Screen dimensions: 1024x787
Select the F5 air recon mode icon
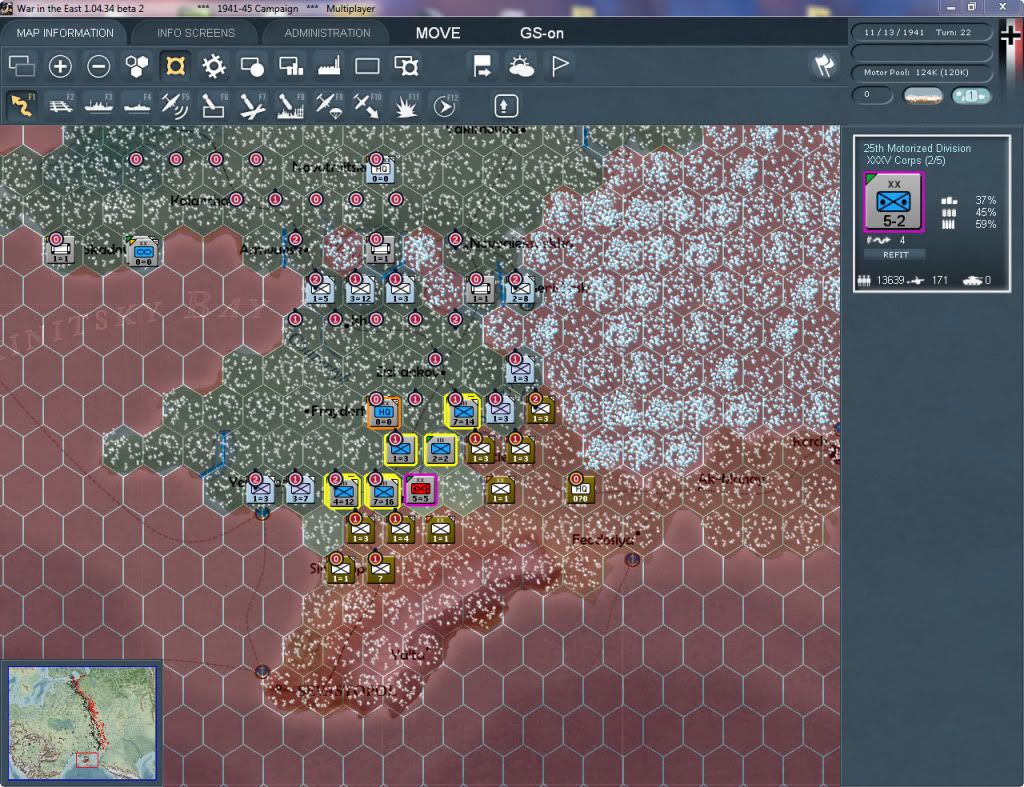point(175,105)
